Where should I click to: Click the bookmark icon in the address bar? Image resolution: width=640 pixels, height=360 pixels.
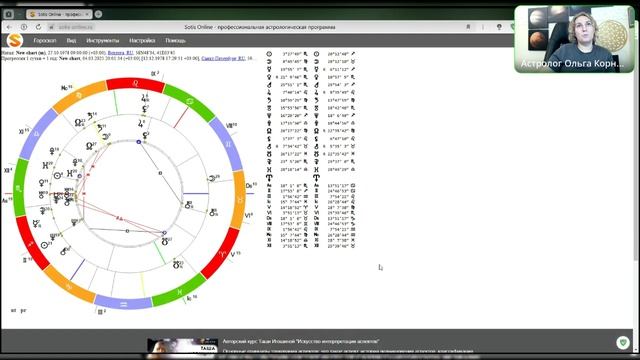point(468,27)
